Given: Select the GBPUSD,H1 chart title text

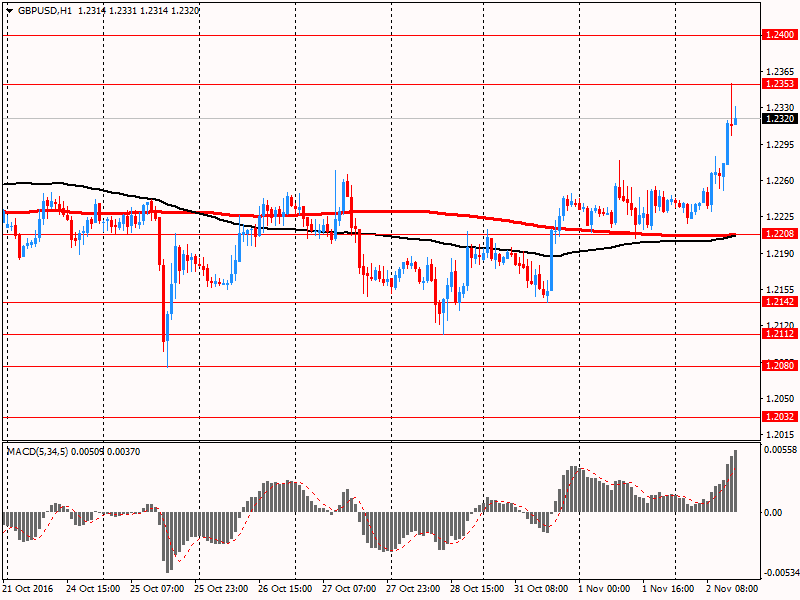Looking at the screenshot, I should [45, 10].
